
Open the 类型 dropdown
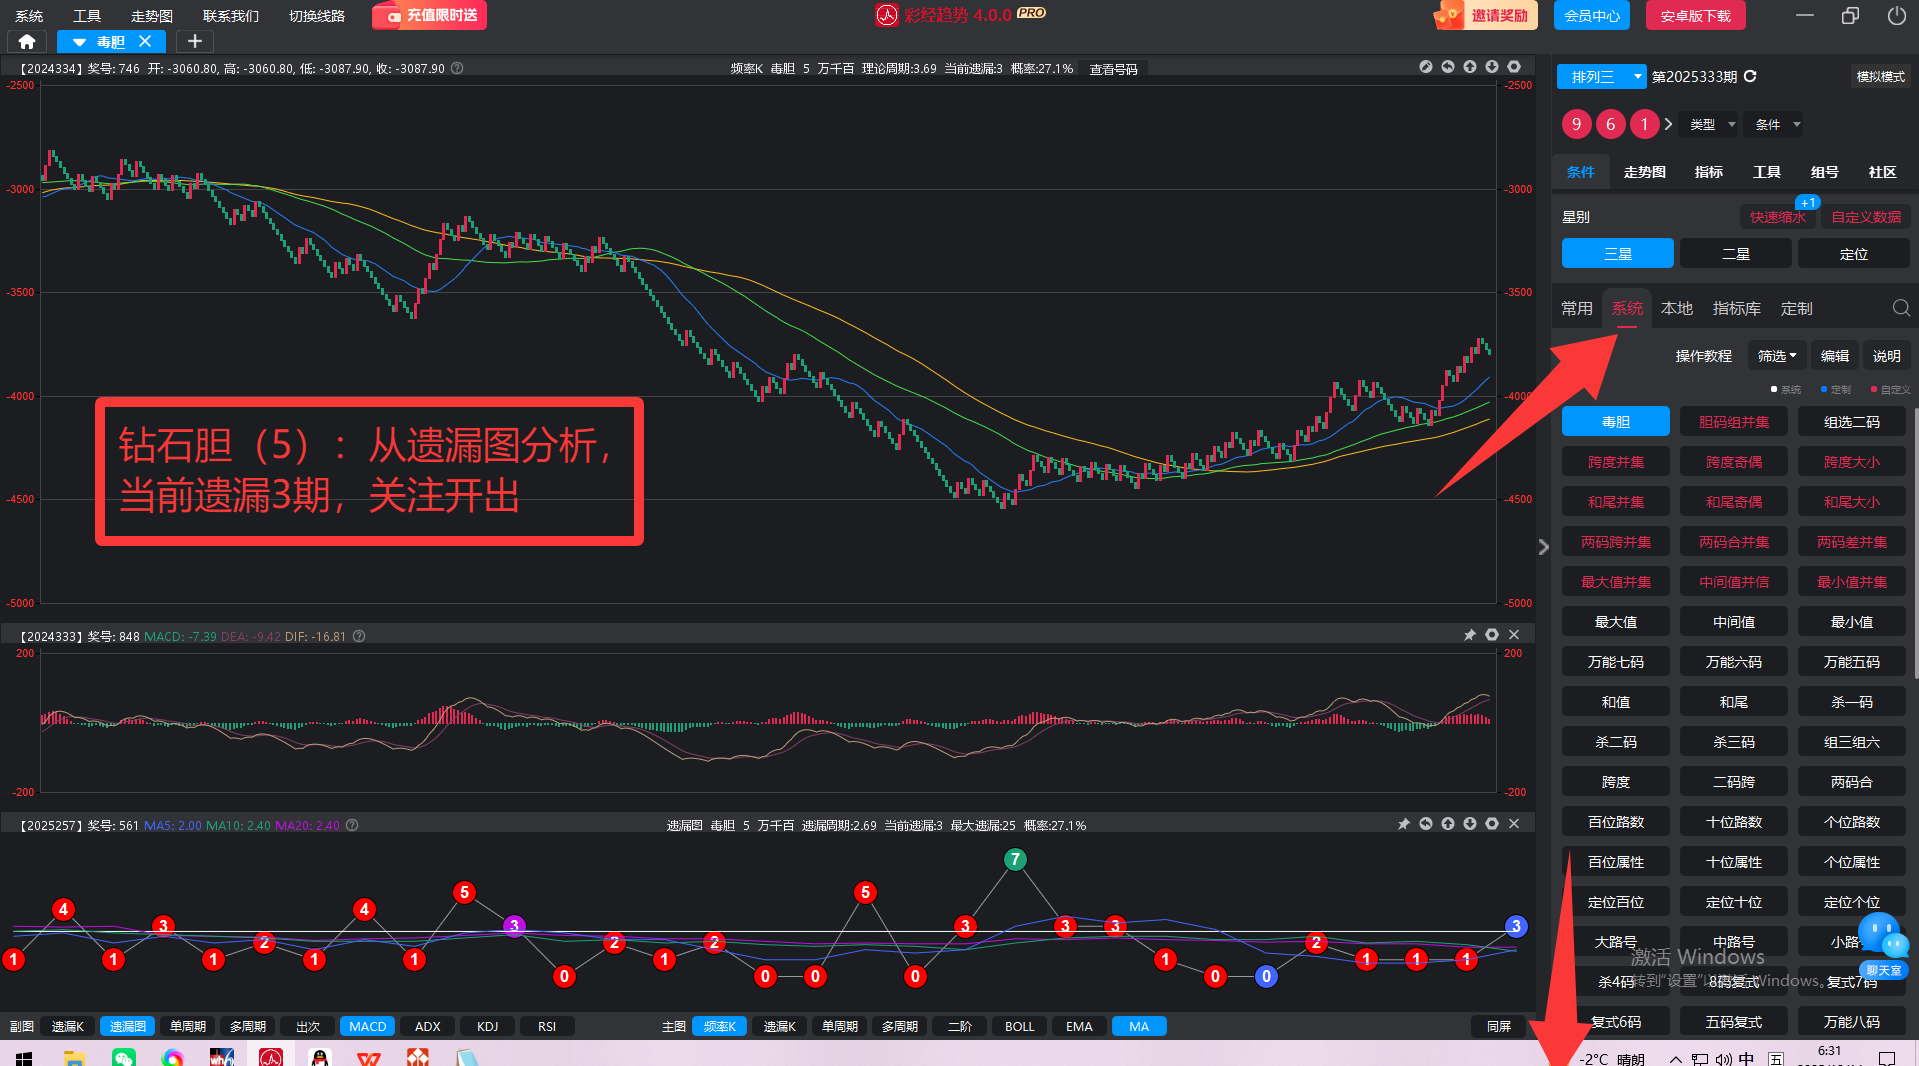1711,124
